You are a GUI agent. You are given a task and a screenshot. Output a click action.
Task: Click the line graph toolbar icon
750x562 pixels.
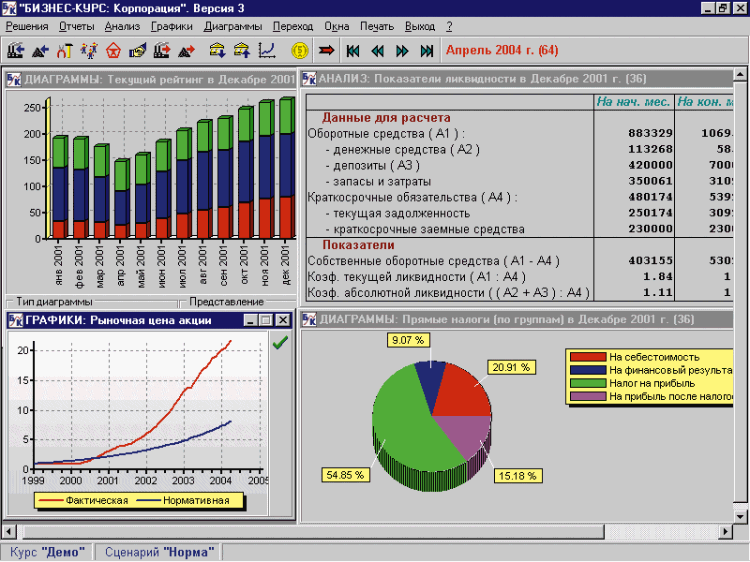pyautogui.click(x=267, y=50)
